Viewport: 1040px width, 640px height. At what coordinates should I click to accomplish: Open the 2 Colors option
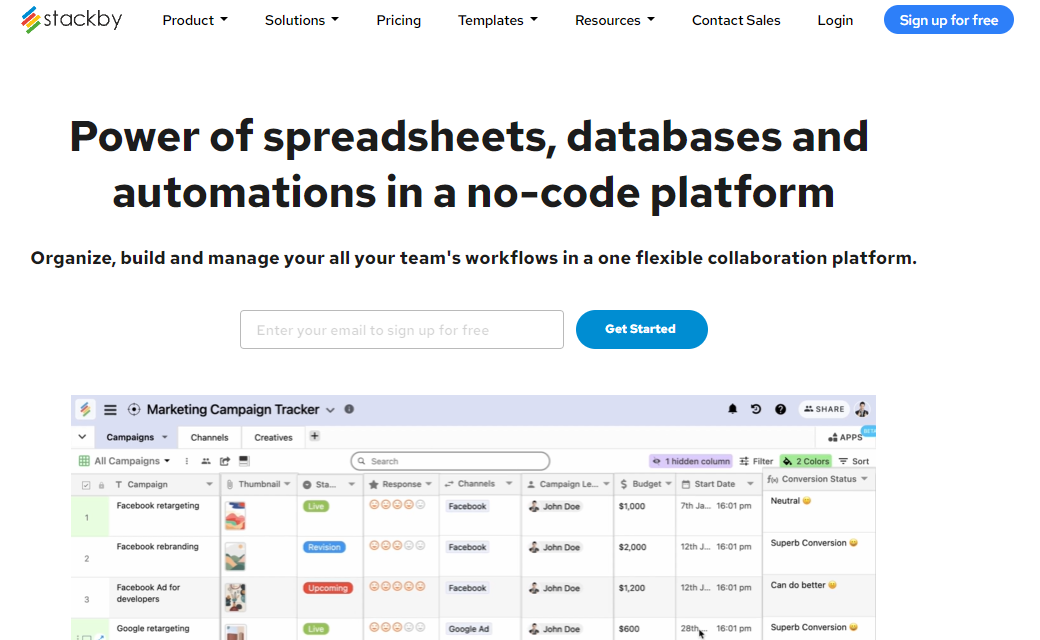point(806,461)
